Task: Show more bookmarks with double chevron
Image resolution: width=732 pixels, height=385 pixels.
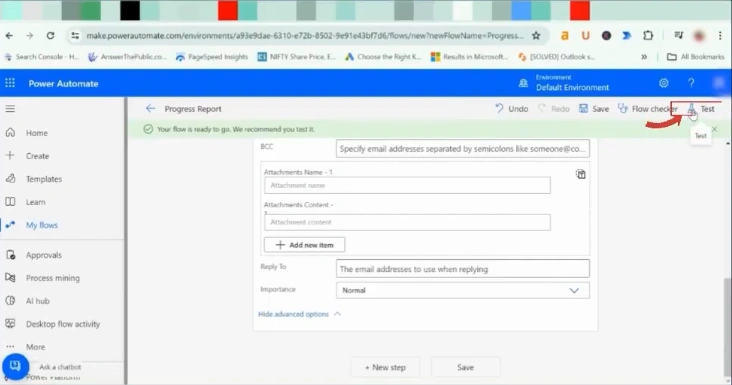Action: coord(644,57)
